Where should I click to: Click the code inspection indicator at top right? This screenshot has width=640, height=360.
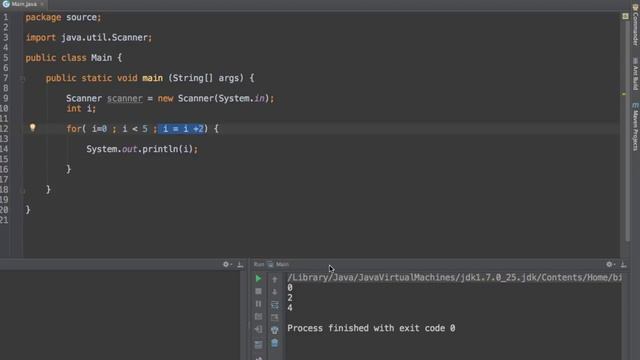point(625,16)
